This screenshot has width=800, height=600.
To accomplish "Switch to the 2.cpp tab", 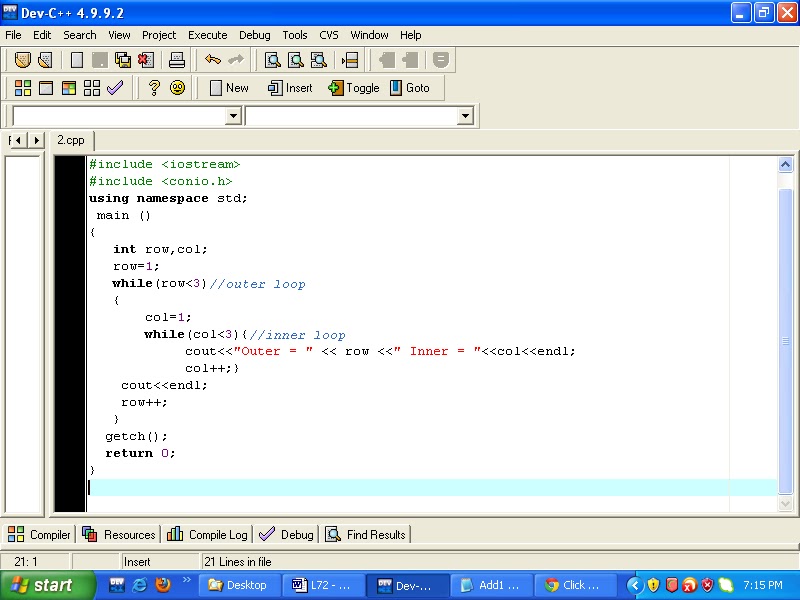I will 70,140.
